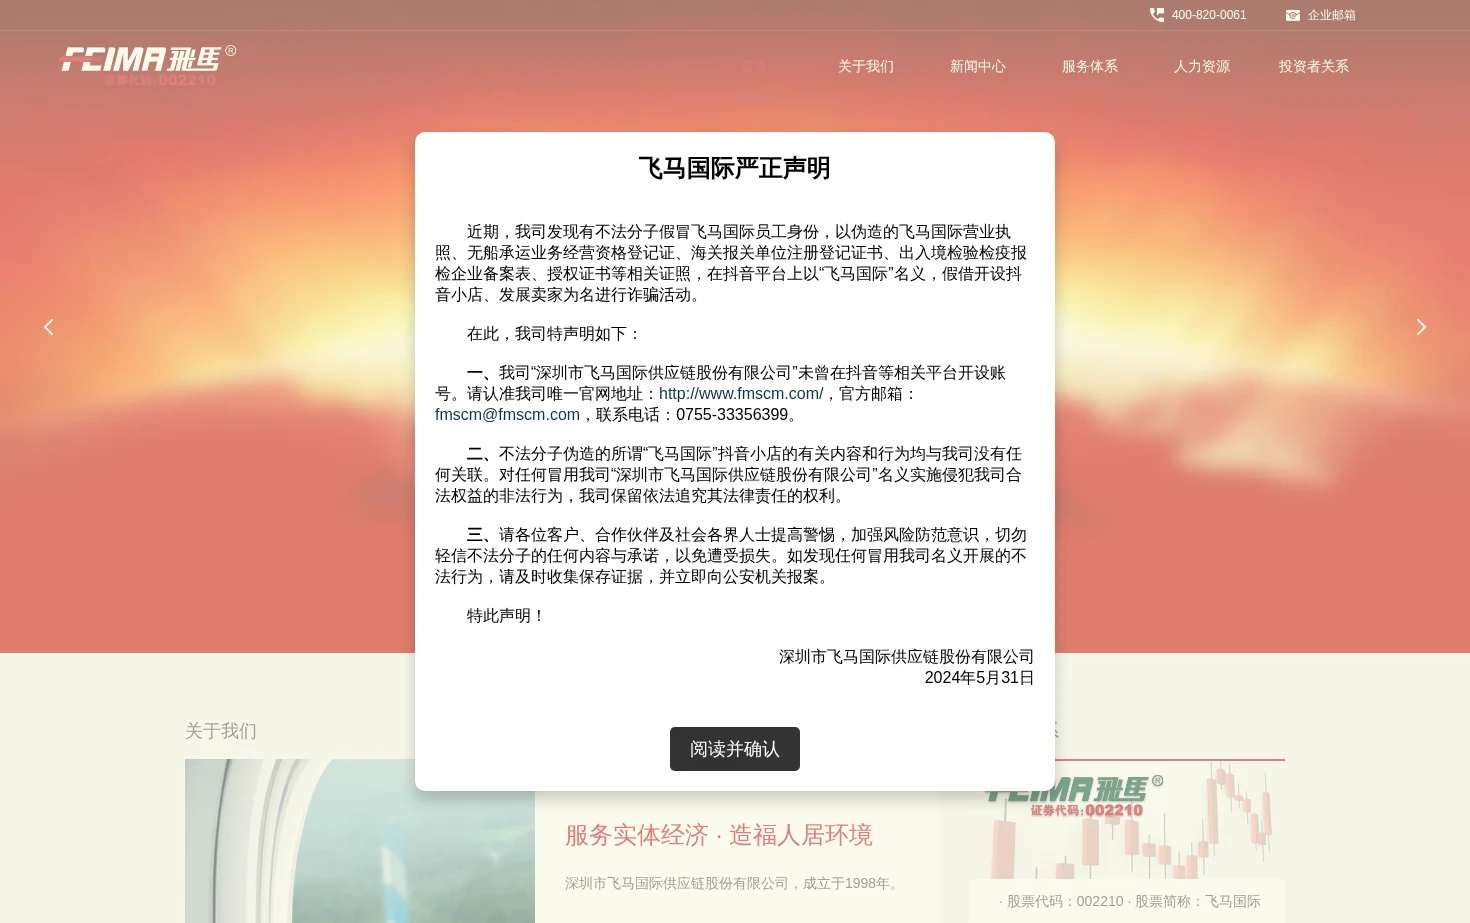The image size is (1470, 923).
Task: Open the 服务体系 menu item
Action: pos(1090,67)
